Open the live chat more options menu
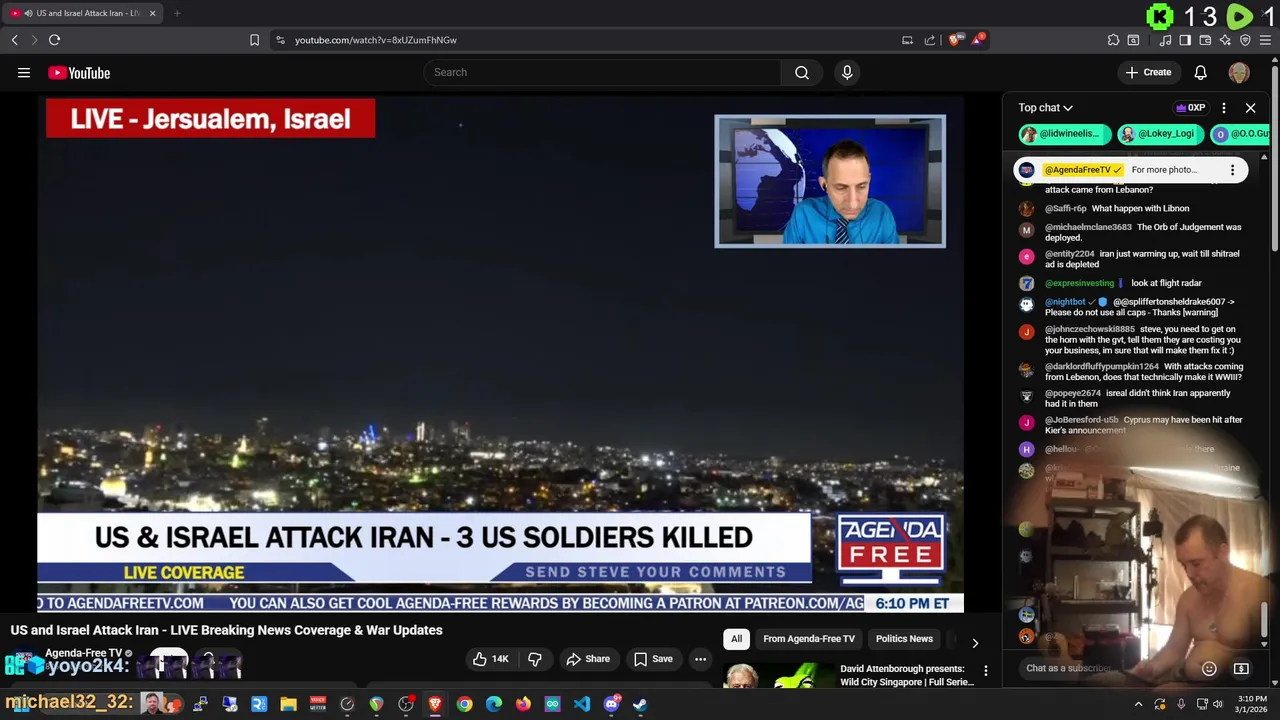This screenshot has height=720, width=1280. tap(1224, 108)
